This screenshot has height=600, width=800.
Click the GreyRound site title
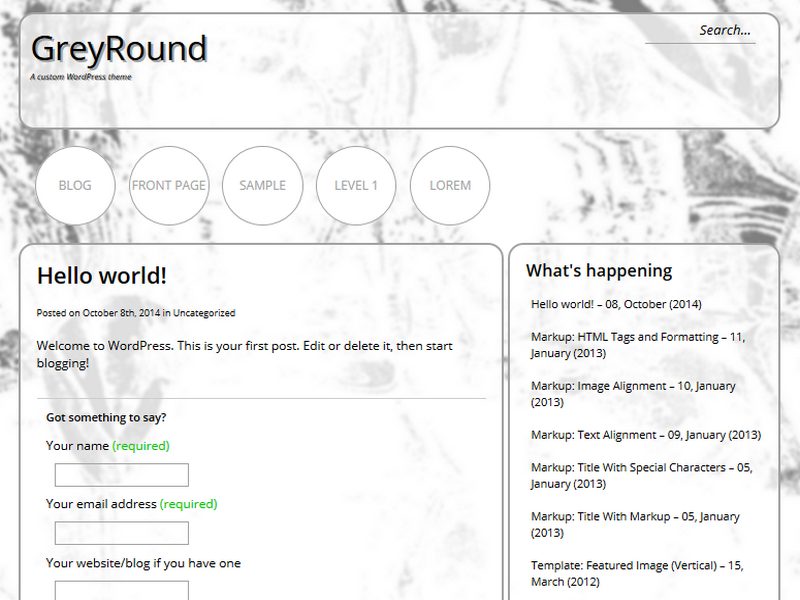point(119,48)
